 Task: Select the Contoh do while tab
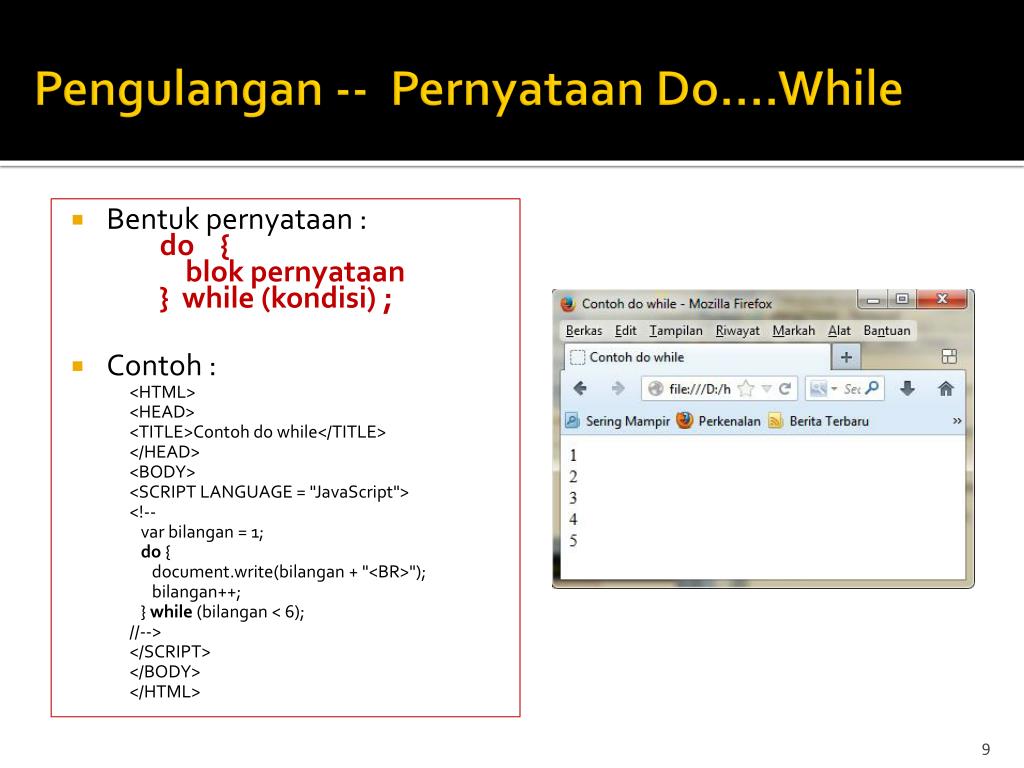697,357
